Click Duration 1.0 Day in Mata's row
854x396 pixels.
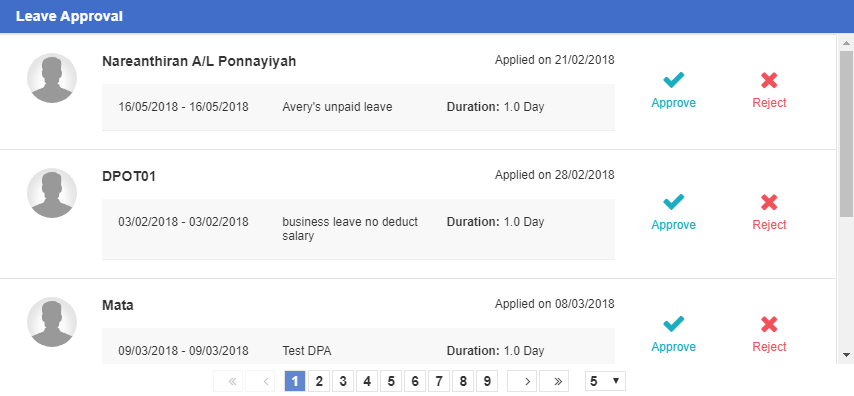tap(496, 351)
